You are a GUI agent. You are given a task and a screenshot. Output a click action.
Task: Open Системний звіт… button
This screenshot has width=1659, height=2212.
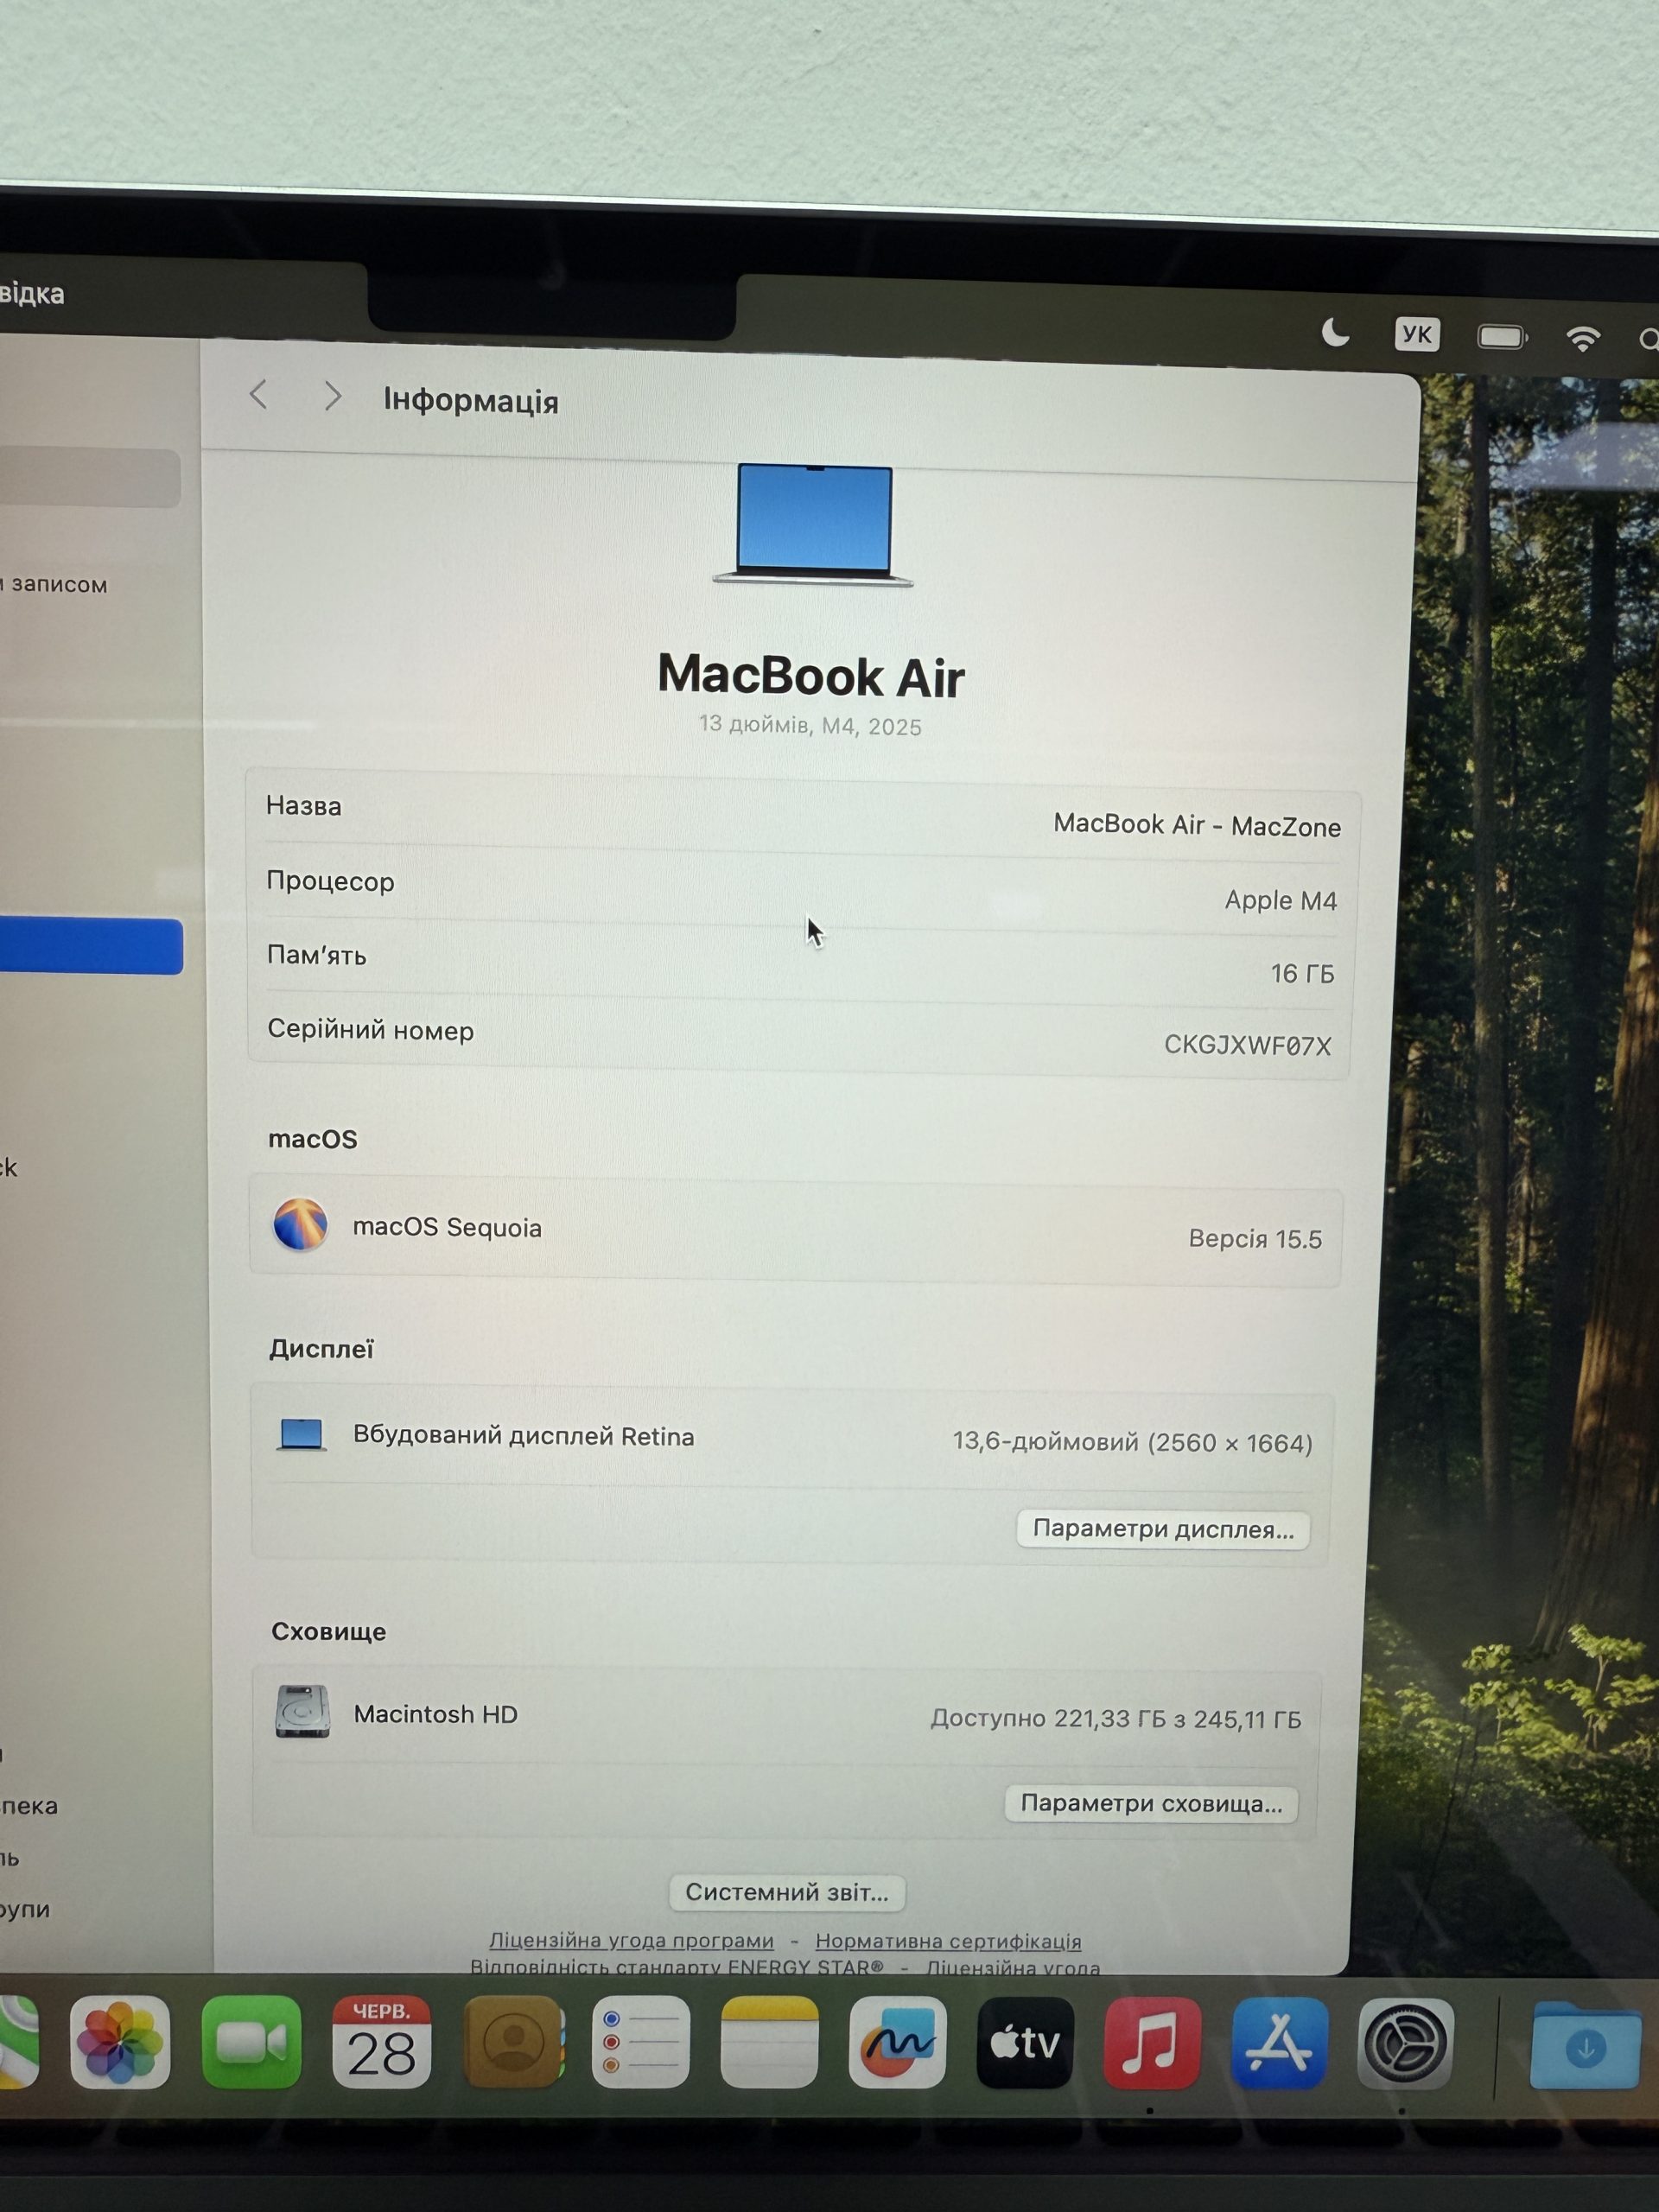pos(787,1892)
